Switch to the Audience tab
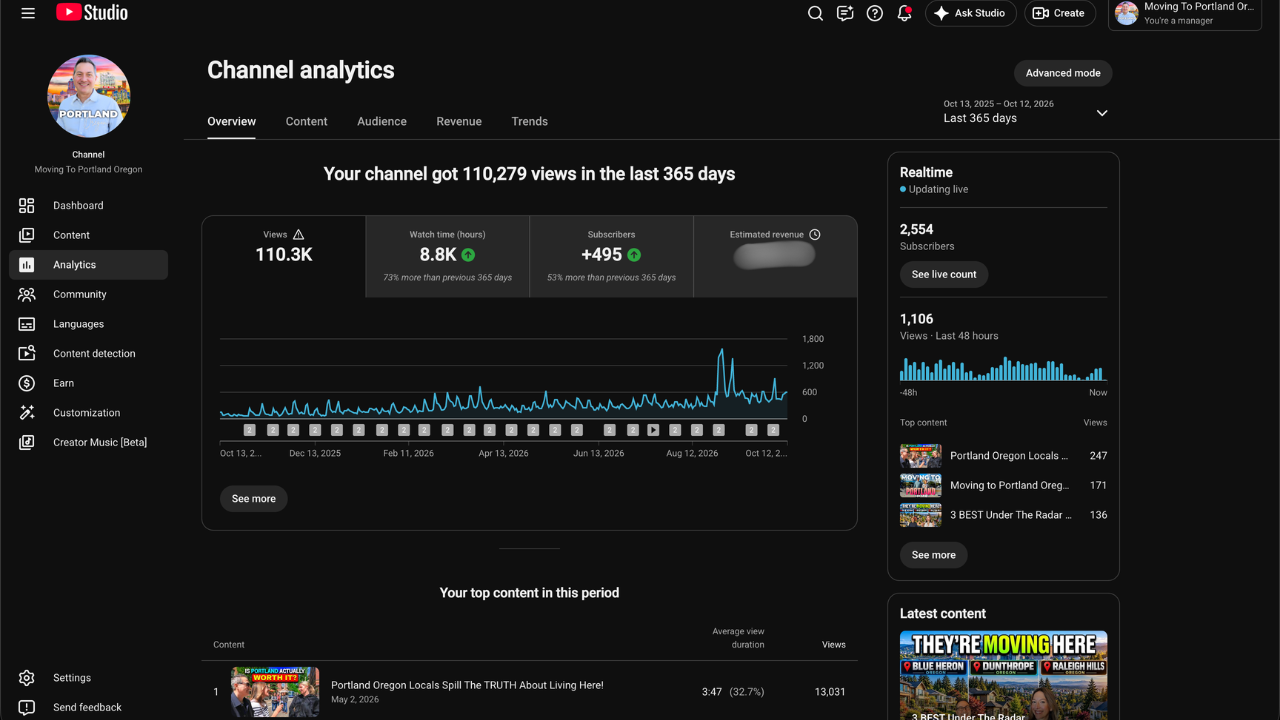This screenshot has height=720, width=1280. pyautogui.click(x=382, y=121)
